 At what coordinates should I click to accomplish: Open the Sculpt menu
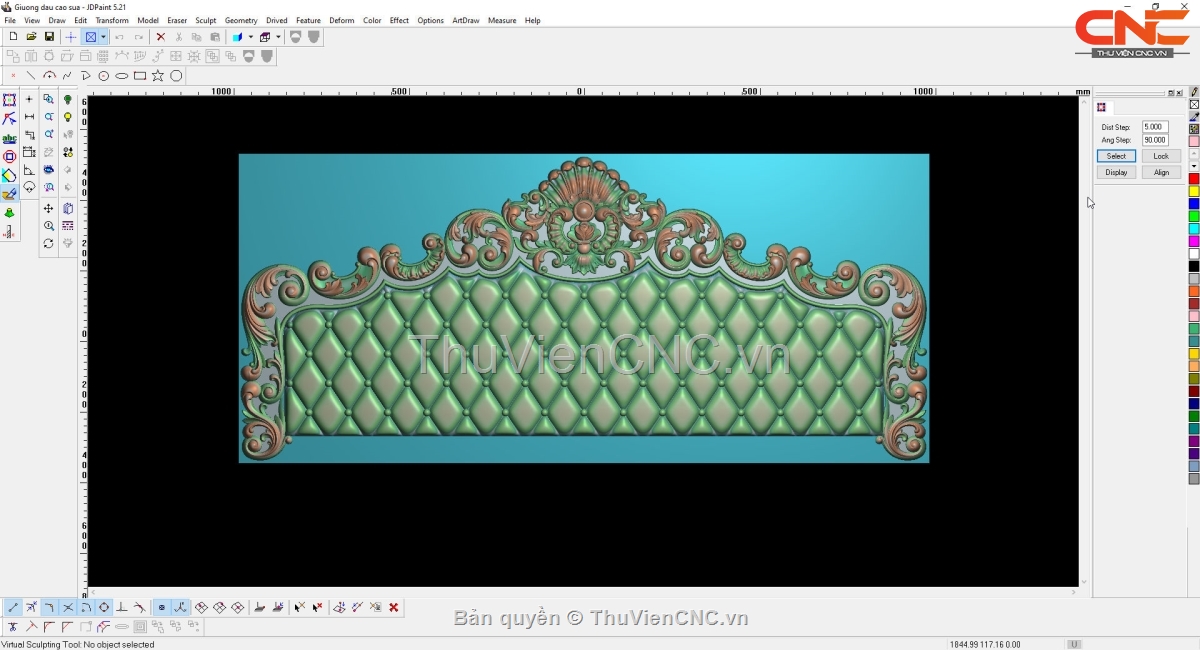tap(205, 20)
